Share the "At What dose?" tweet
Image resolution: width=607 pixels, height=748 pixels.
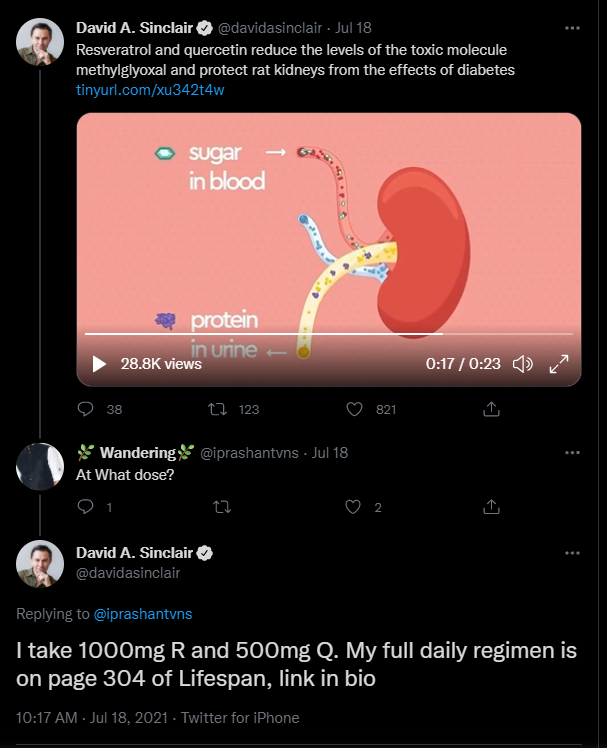(x=491, y=507)
